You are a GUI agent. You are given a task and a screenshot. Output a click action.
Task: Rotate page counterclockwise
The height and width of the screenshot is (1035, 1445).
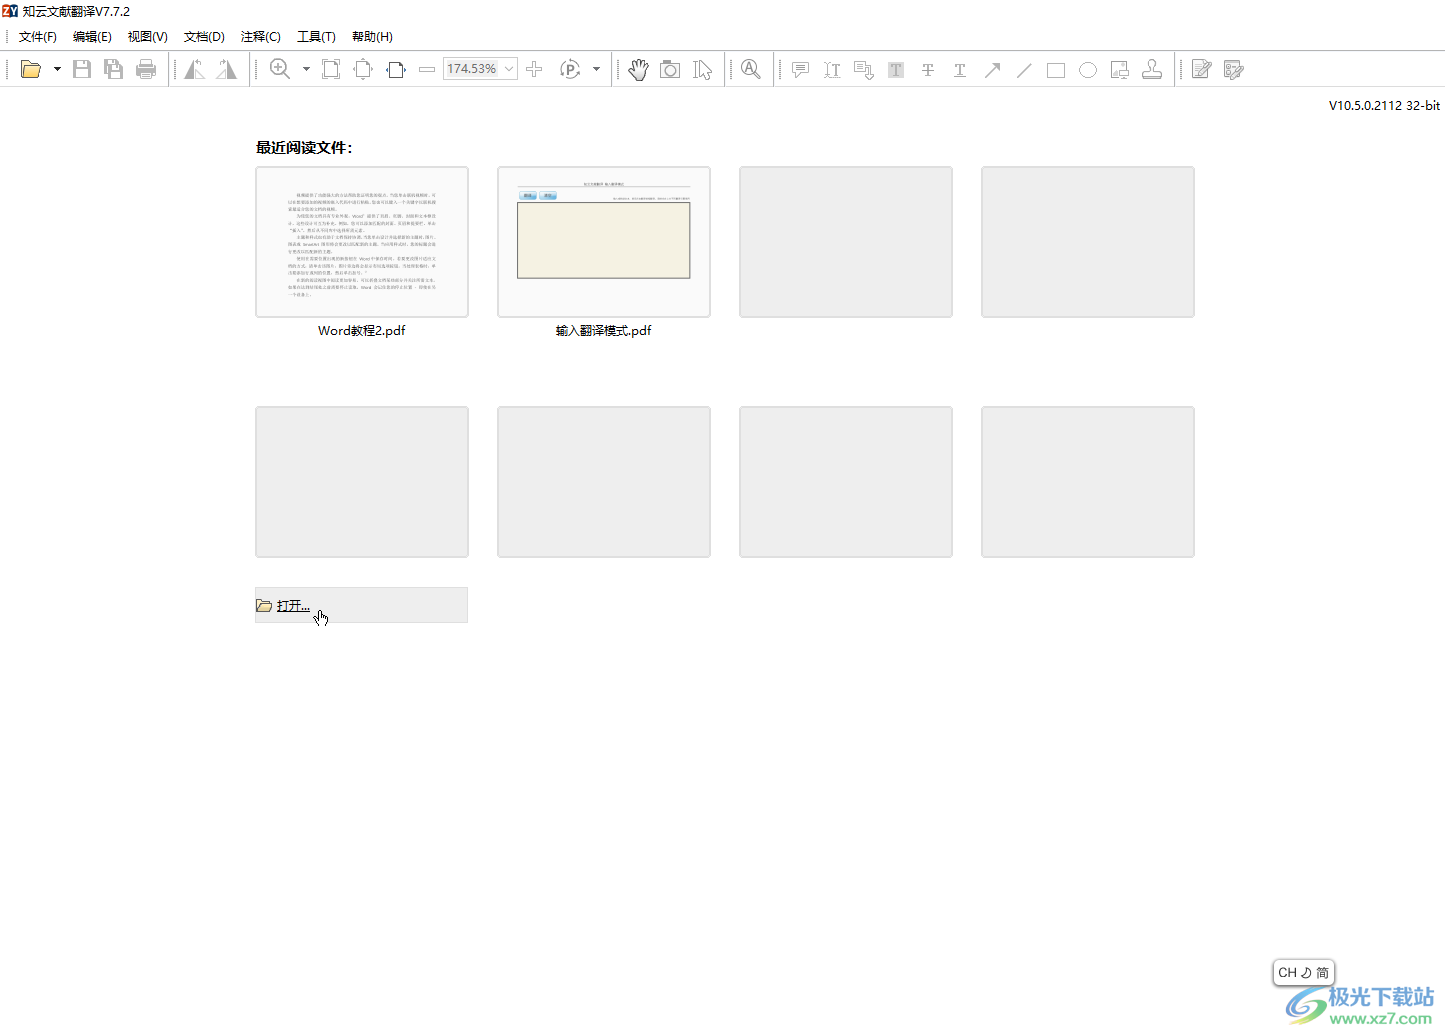tap(195, 69)
